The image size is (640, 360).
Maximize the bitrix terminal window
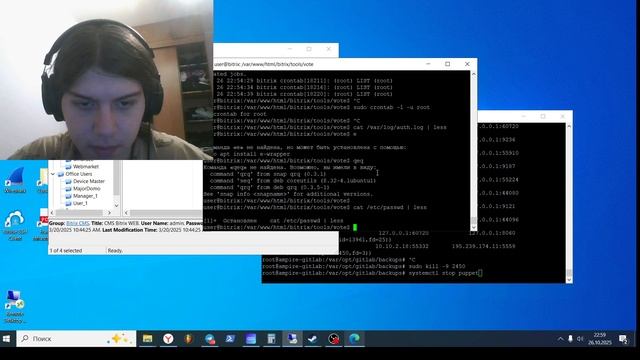point(447,64)
